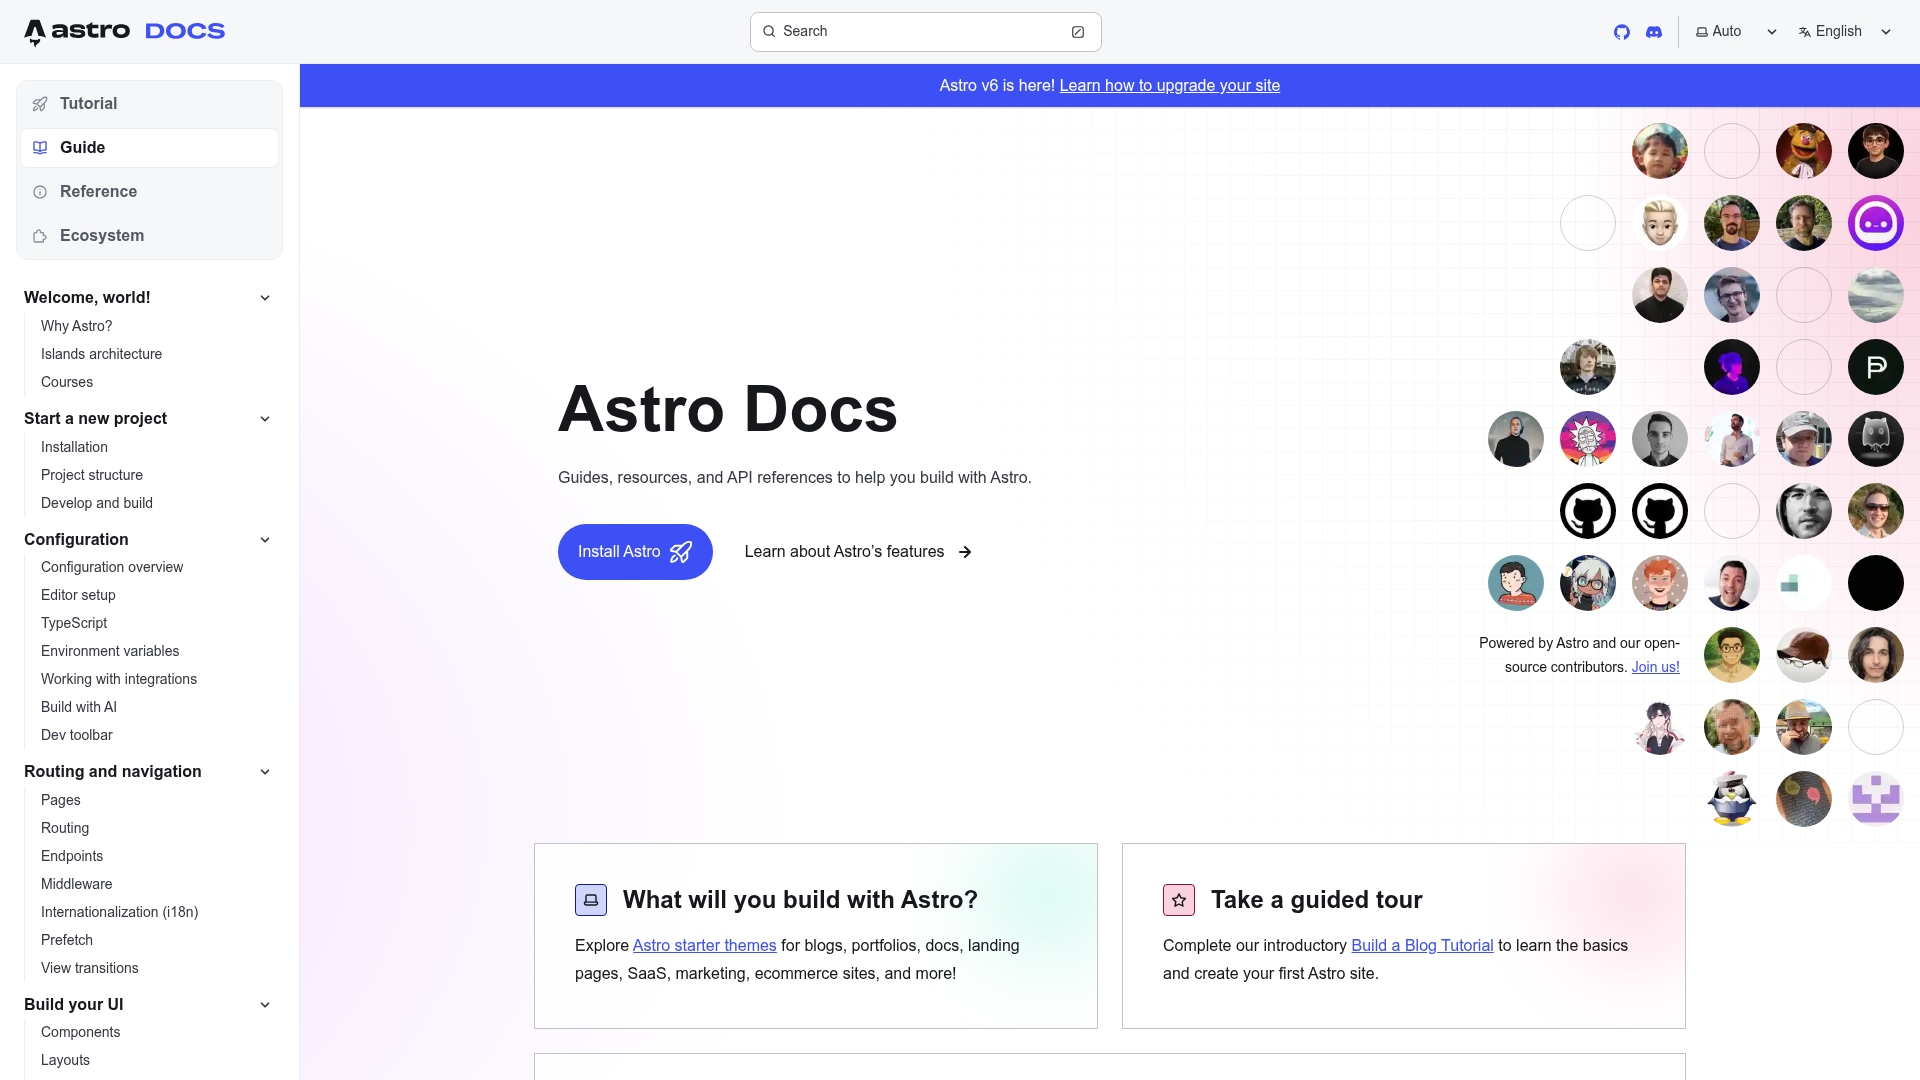Open Develop and build page
This screenshot has height=1080, width=1920.
[97, 503]
